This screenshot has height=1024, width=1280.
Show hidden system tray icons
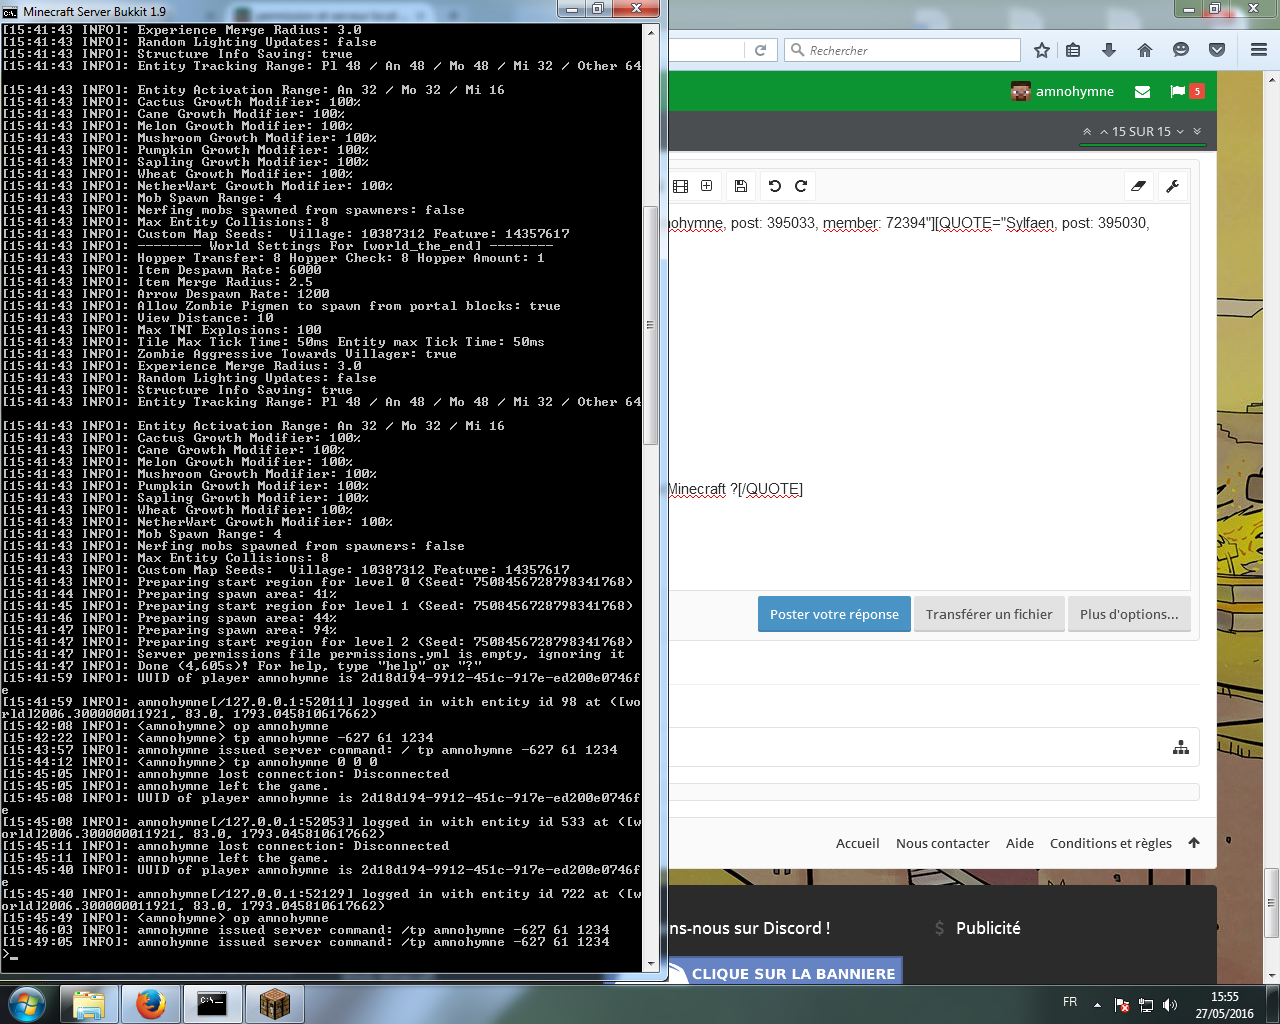coord(1097,1004)
